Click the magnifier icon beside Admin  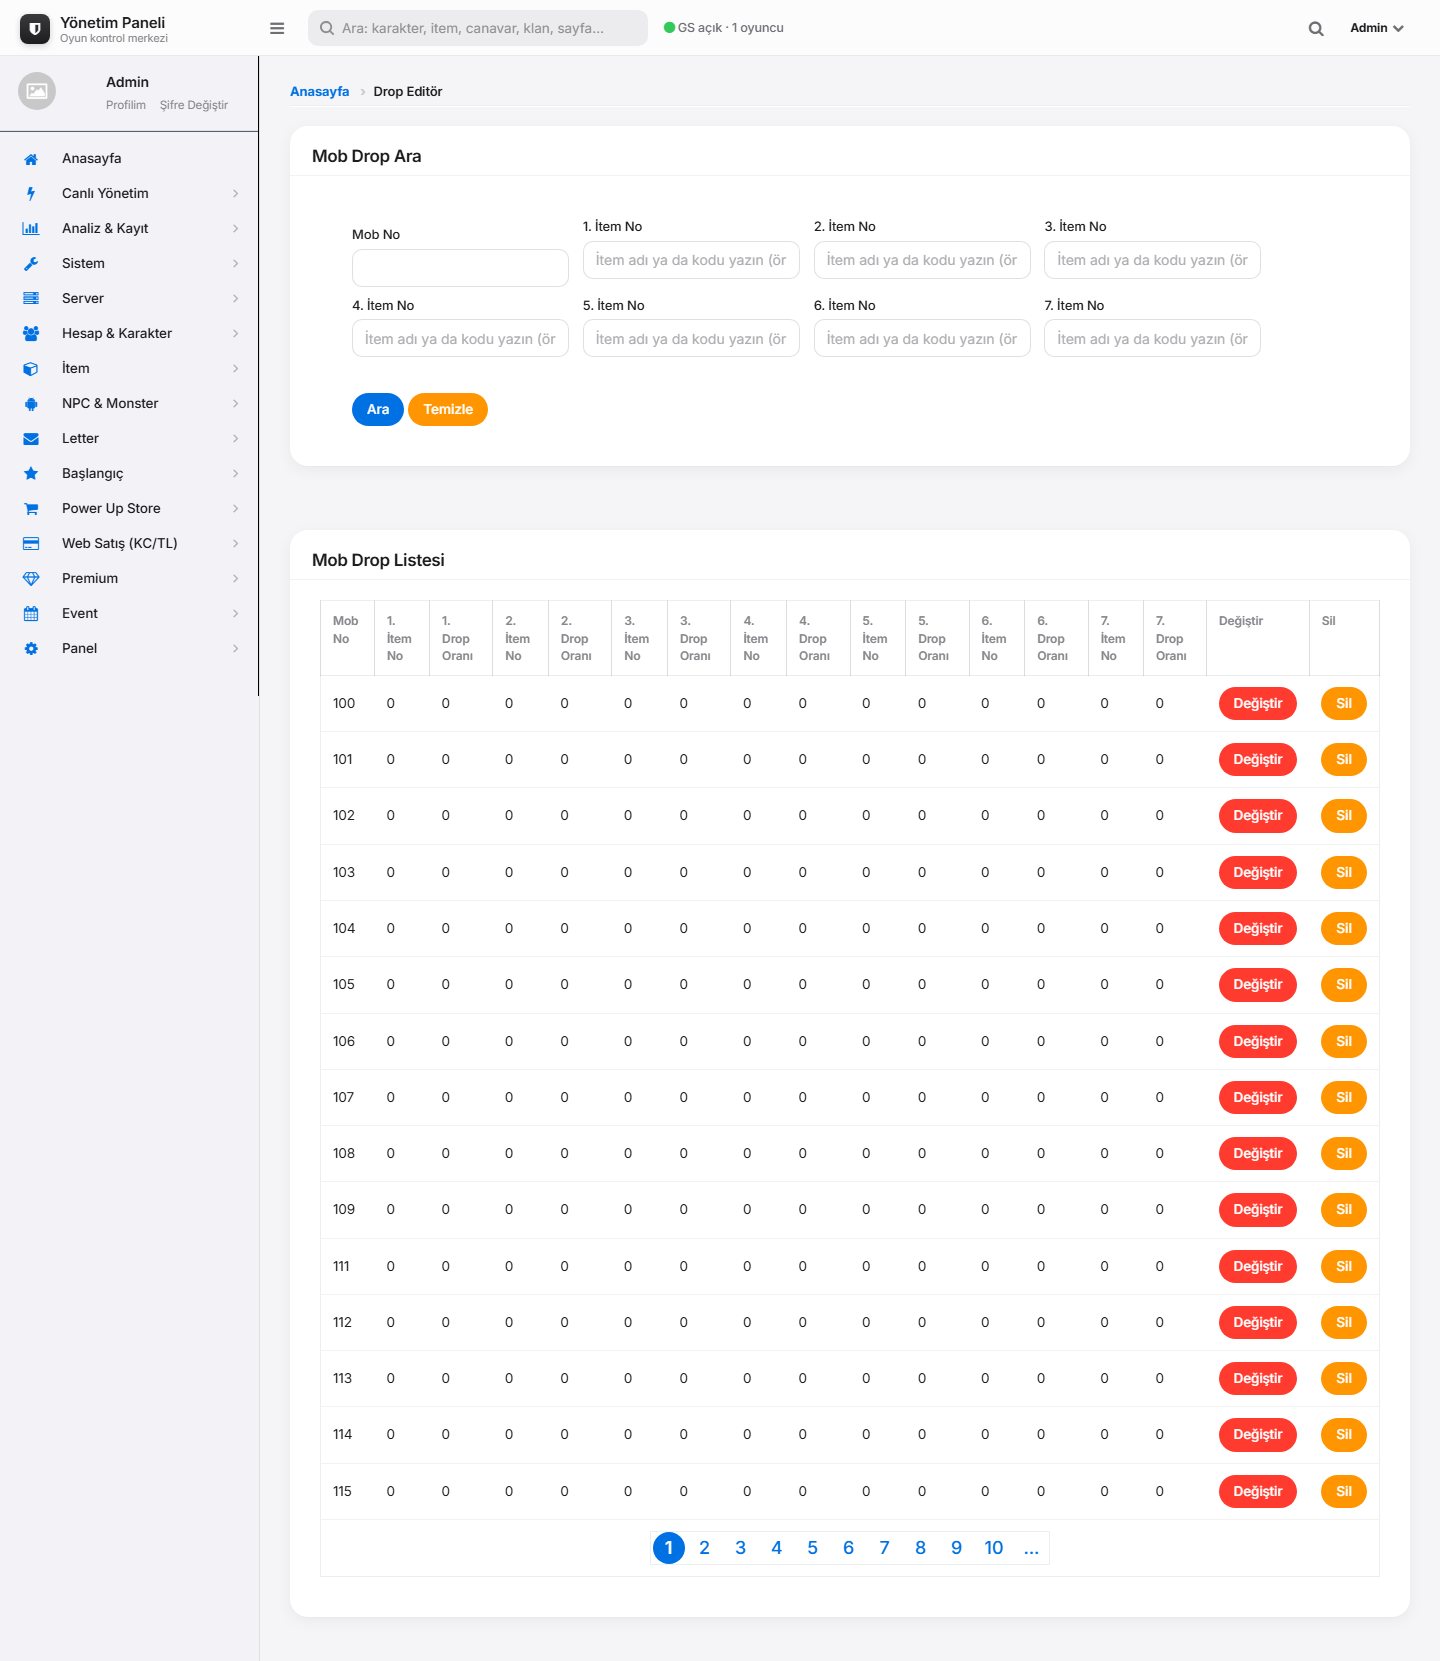pyautogui.click(x=1316, y=29)
